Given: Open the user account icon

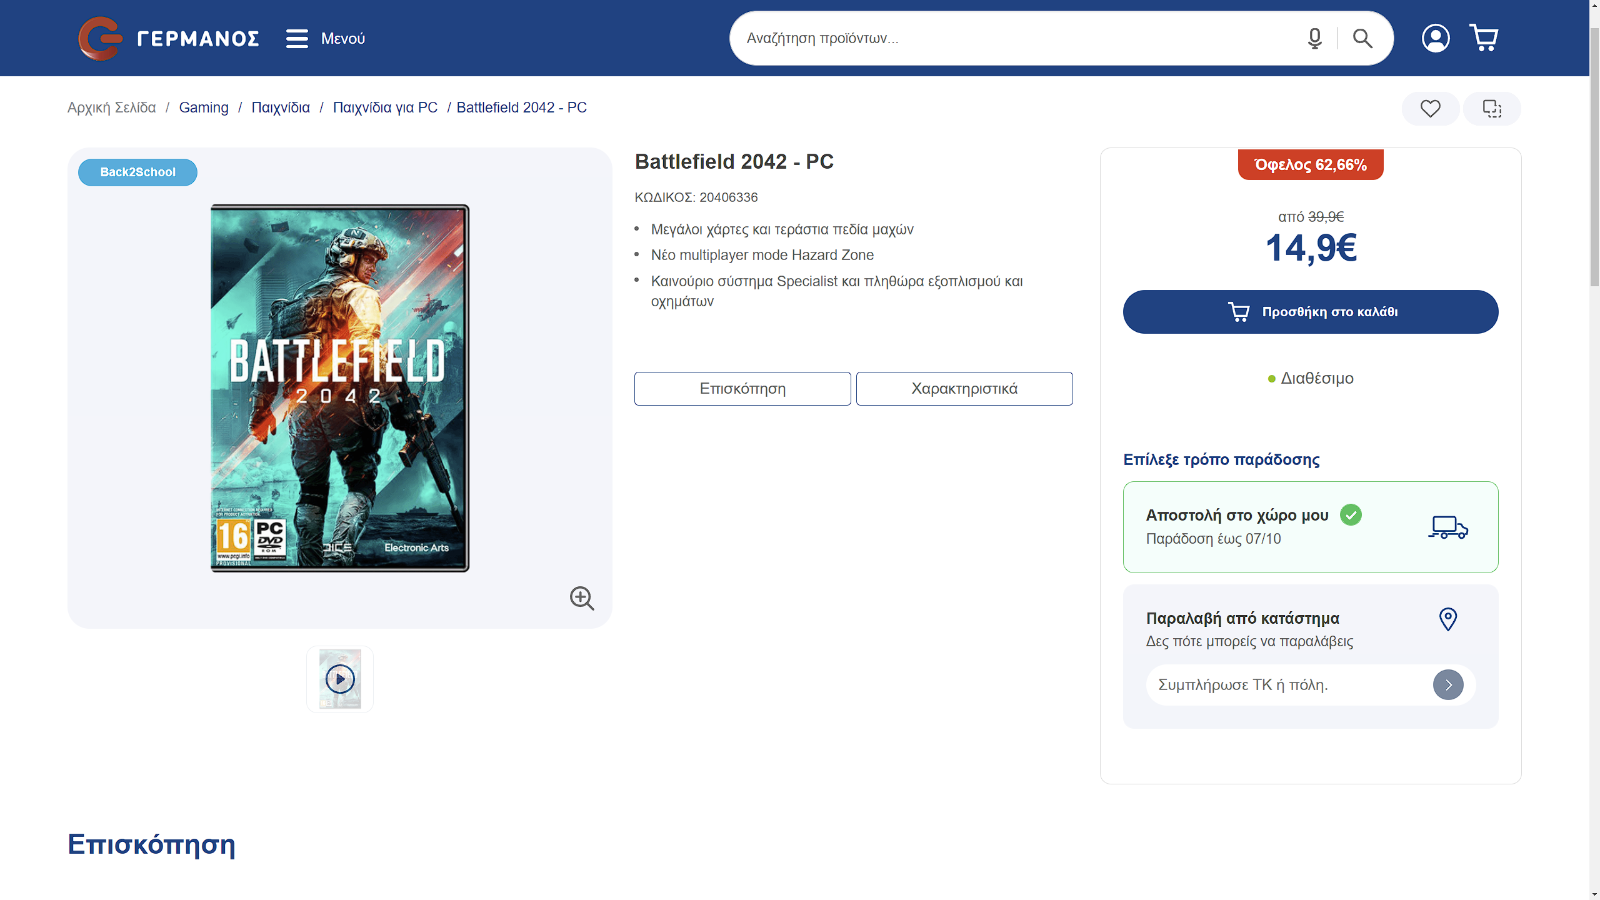Looking at the screenshot, I should tap(1436, 38).
